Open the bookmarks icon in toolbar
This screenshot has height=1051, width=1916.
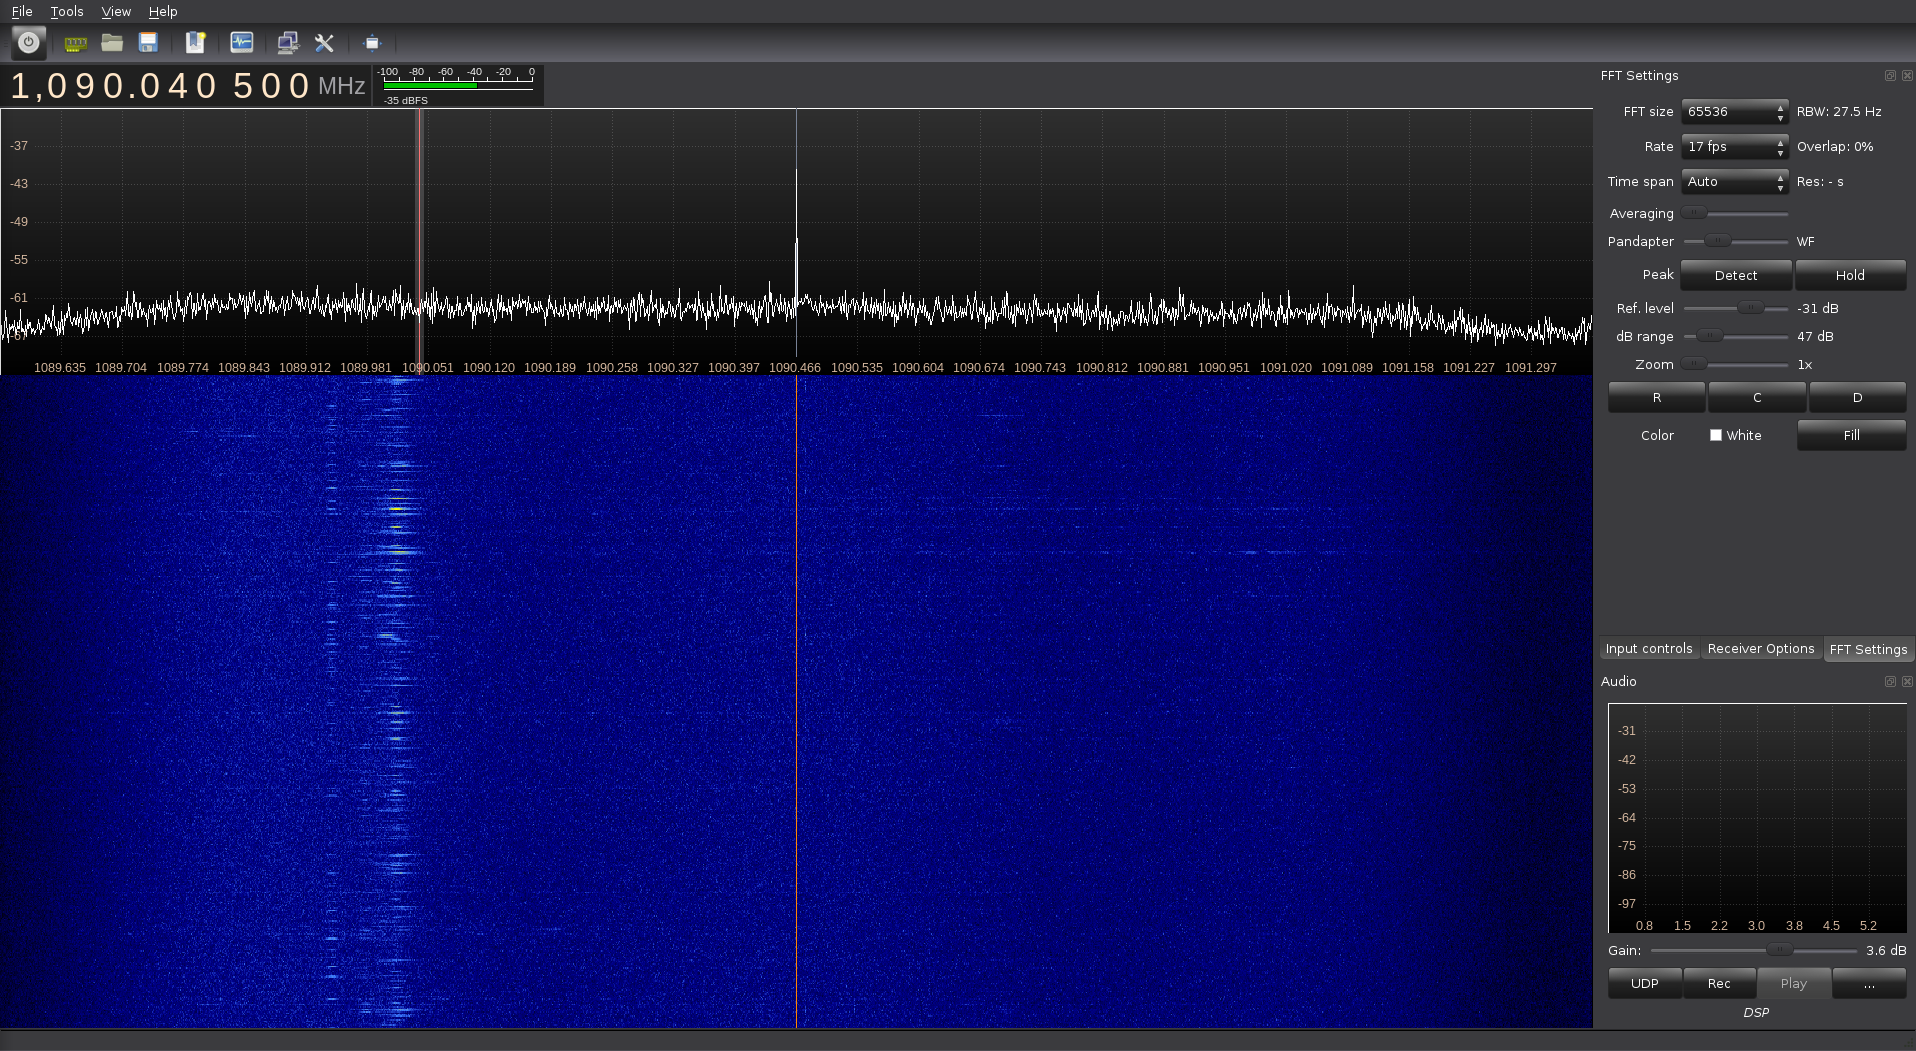(x=195, y=42)
